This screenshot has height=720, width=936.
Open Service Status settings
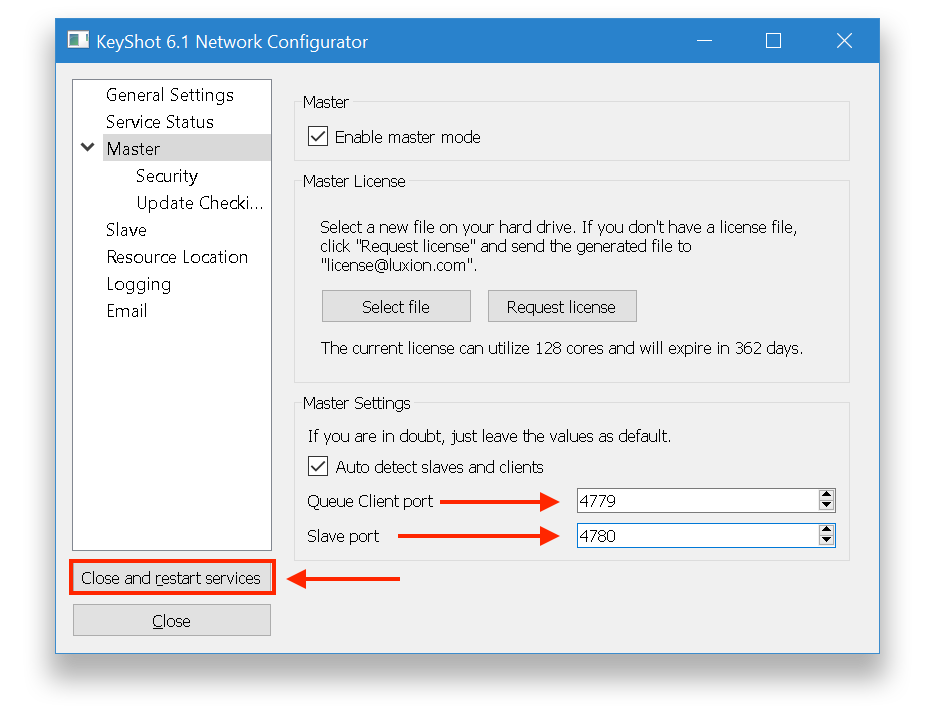tap(160, 121)
